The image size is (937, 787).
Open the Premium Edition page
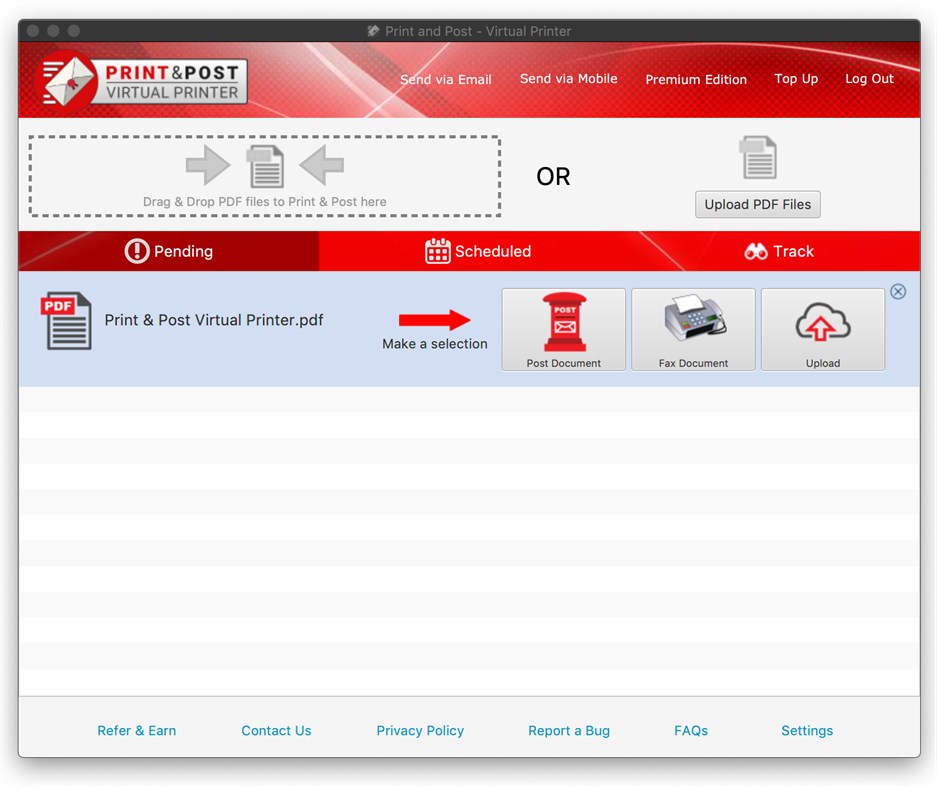[x=696, y=79]
